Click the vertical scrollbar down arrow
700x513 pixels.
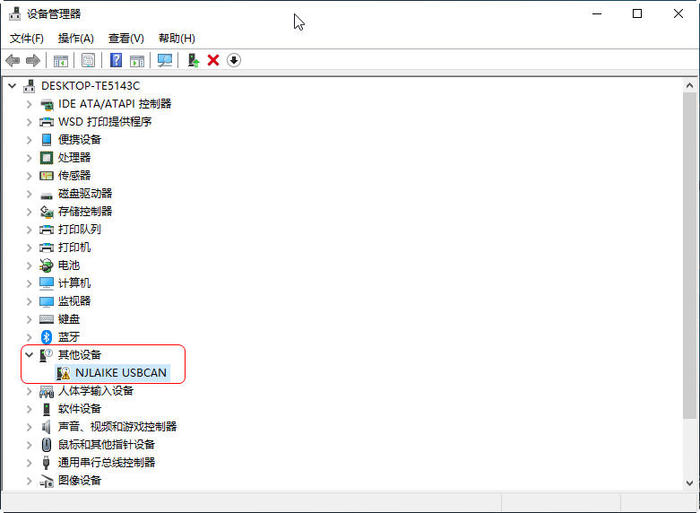point(690,481)
